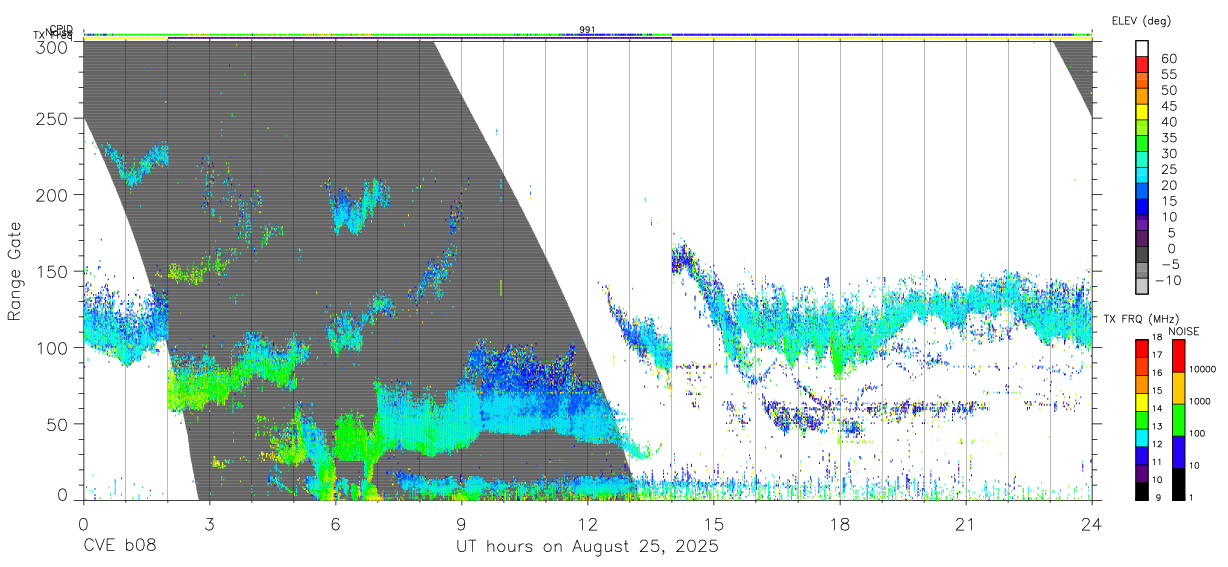Click the 24 hour tick on UT axis
This screenshot has height=567, width=1228.
coord(1091,523)
